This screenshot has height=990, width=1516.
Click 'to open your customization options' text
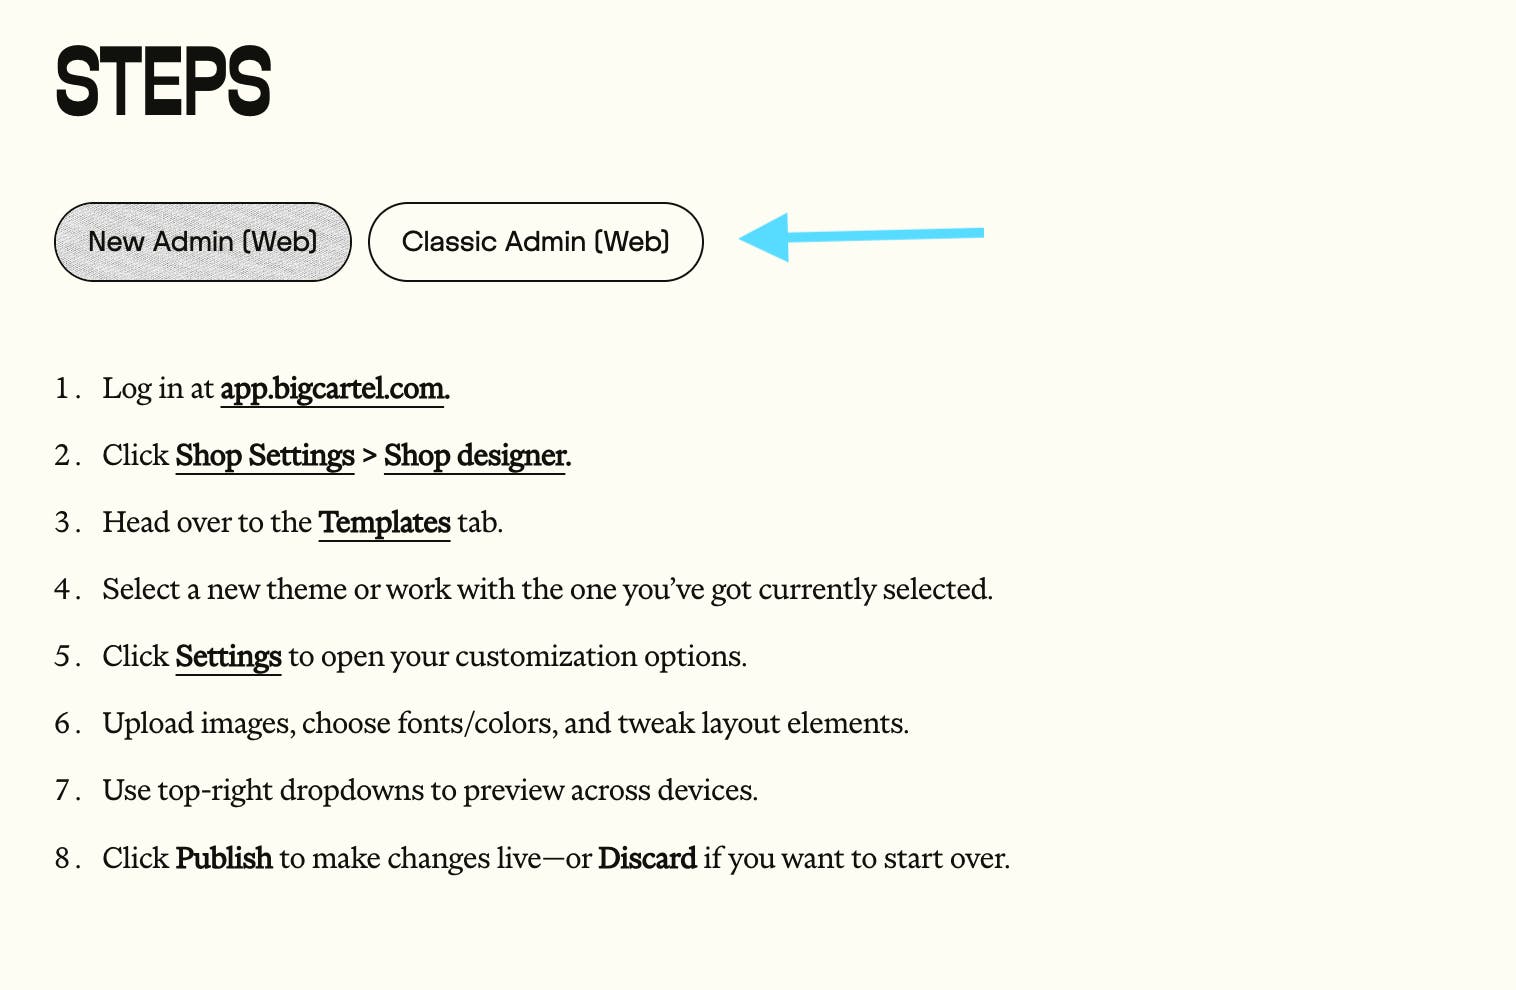pos(517,657)
